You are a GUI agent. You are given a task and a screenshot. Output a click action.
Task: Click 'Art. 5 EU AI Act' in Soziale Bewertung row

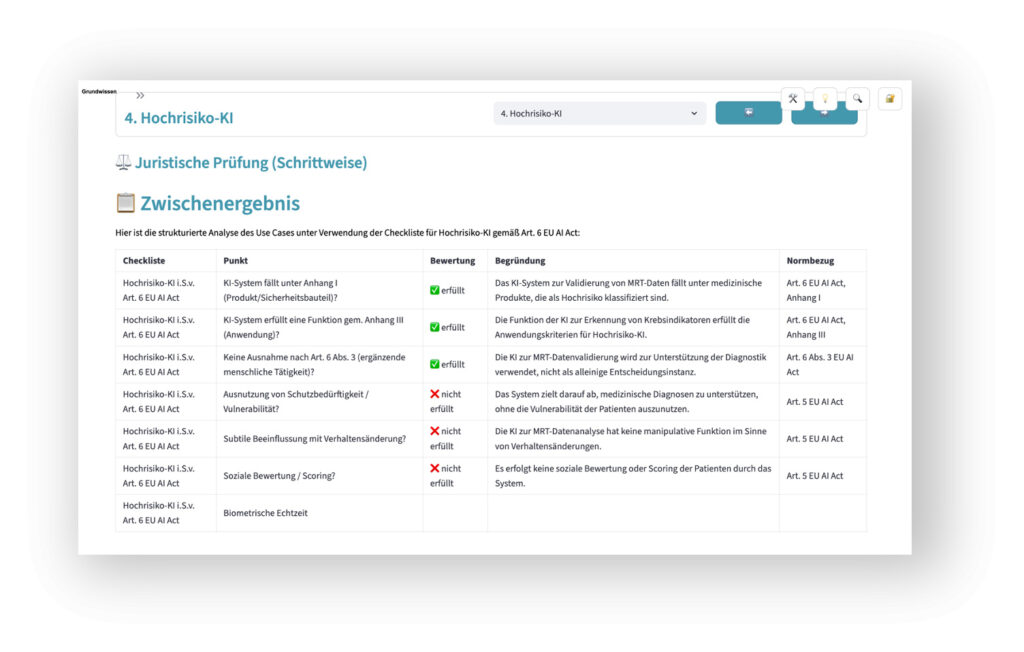[823, 476]
